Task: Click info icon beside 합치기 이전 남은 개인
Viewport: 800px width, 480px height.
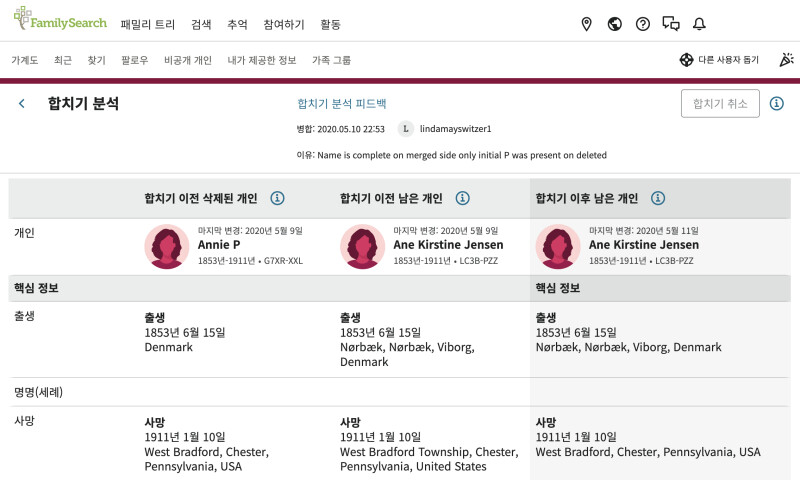Action: click(x=462, y=198)
